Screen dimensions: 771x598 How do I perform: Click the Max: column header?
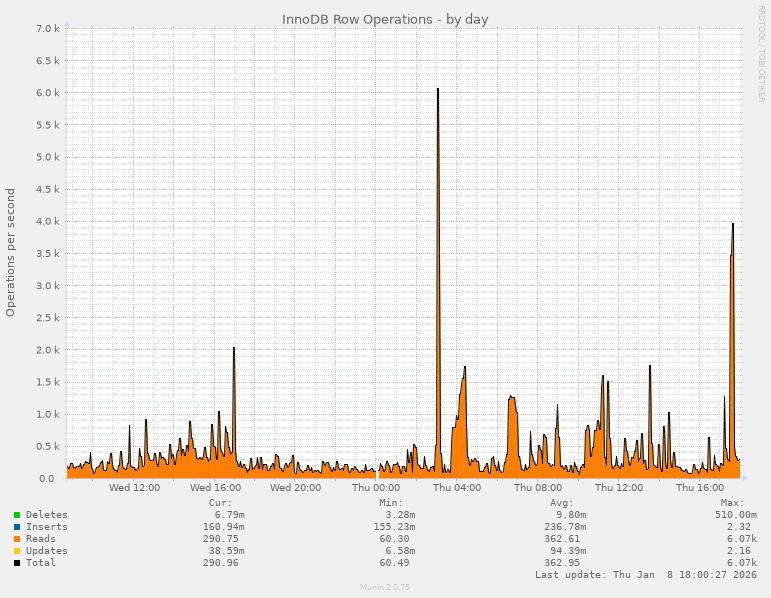[x=733, y=503]
